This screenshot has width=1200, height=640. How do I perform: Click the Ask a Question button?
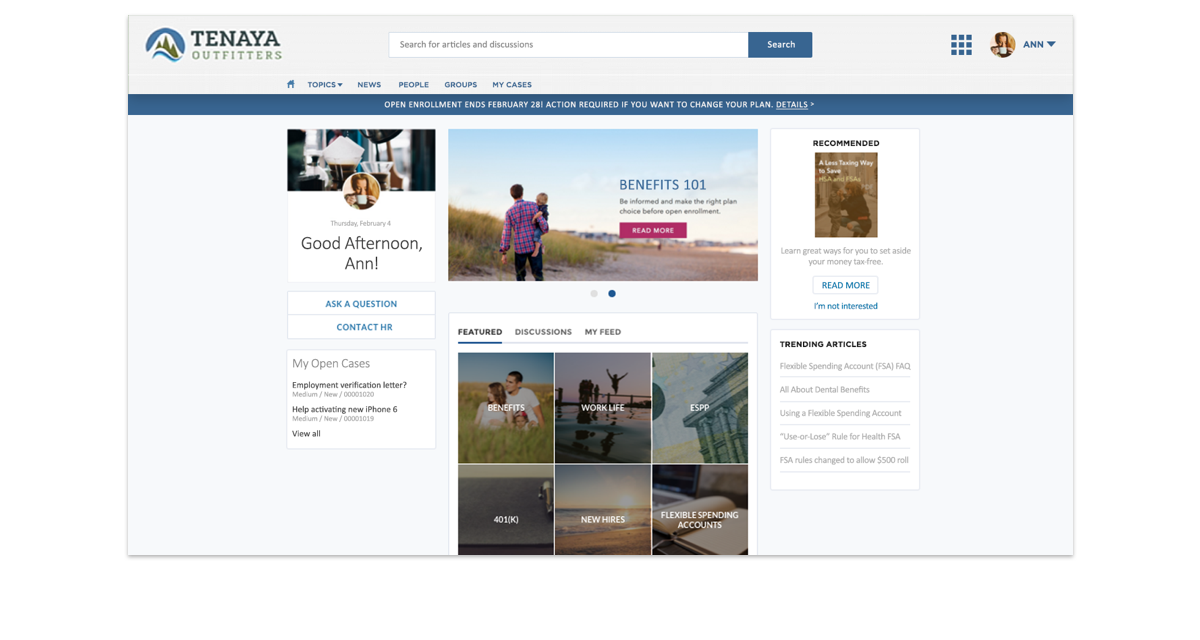[361, 304]
